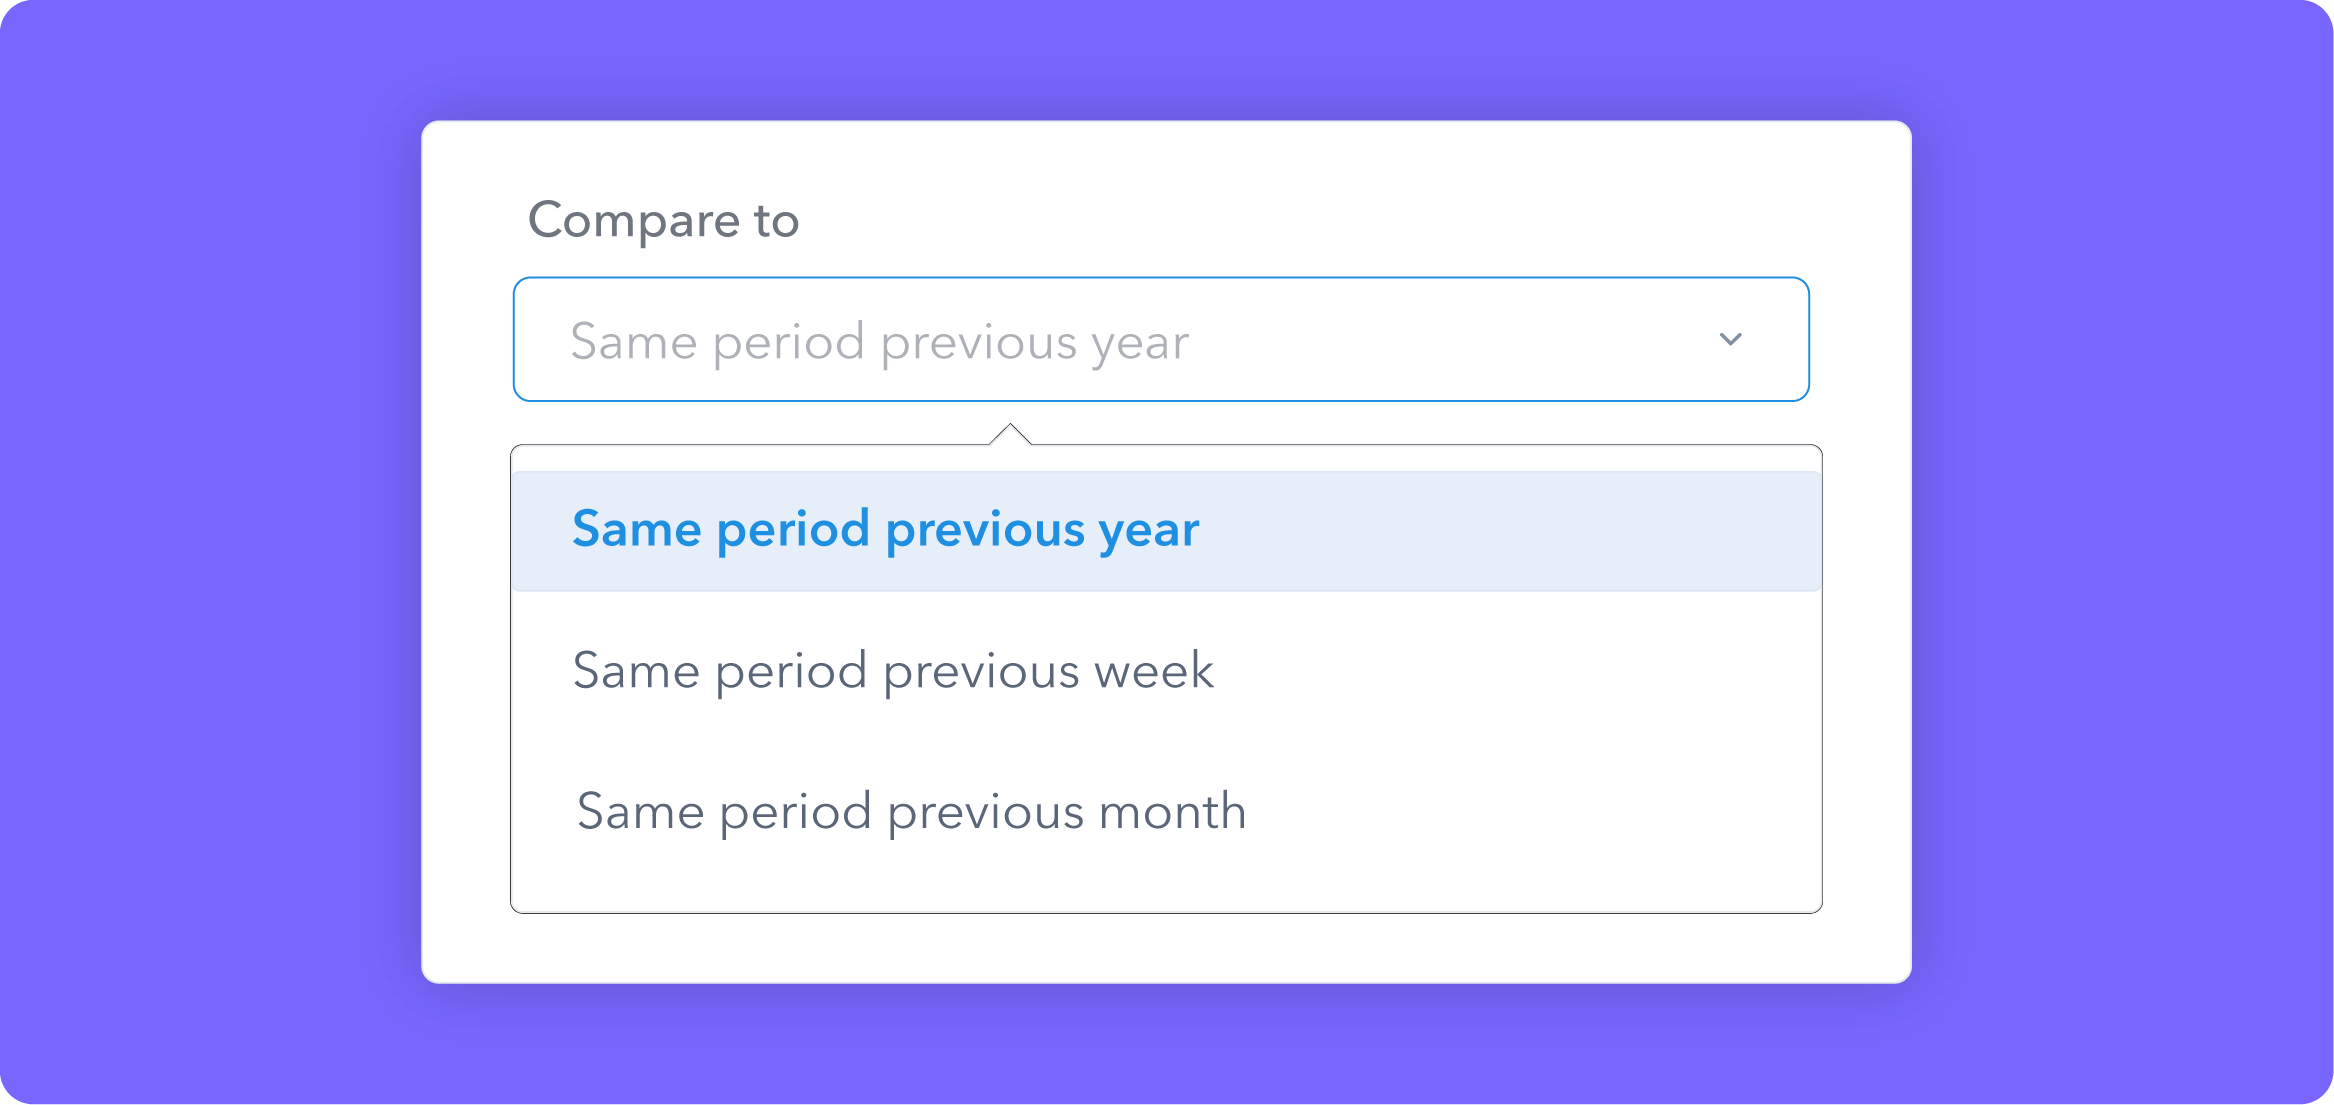
Task: Click the purple background to dismiss dropdown
Action: point(200,550)
